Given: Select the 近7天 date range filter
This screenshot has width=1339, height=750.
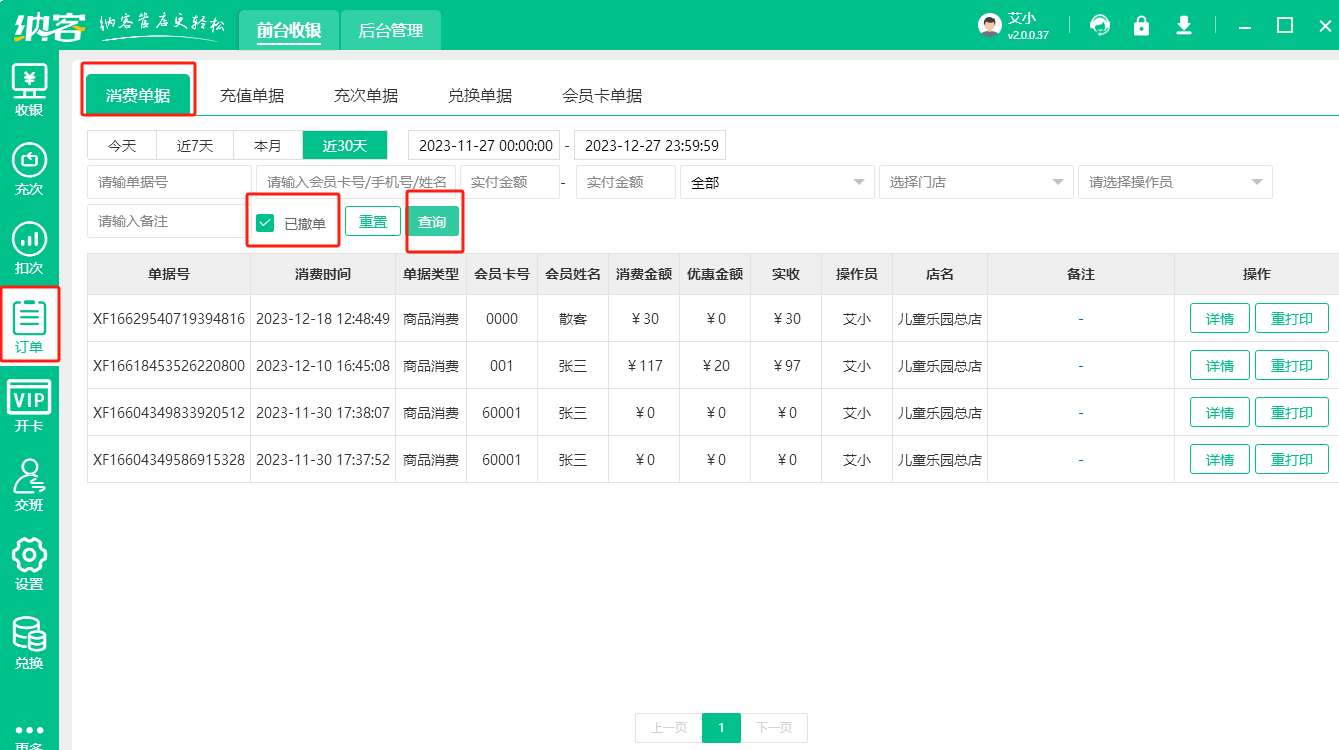Looking at the screenshot, I should (195, 146).
